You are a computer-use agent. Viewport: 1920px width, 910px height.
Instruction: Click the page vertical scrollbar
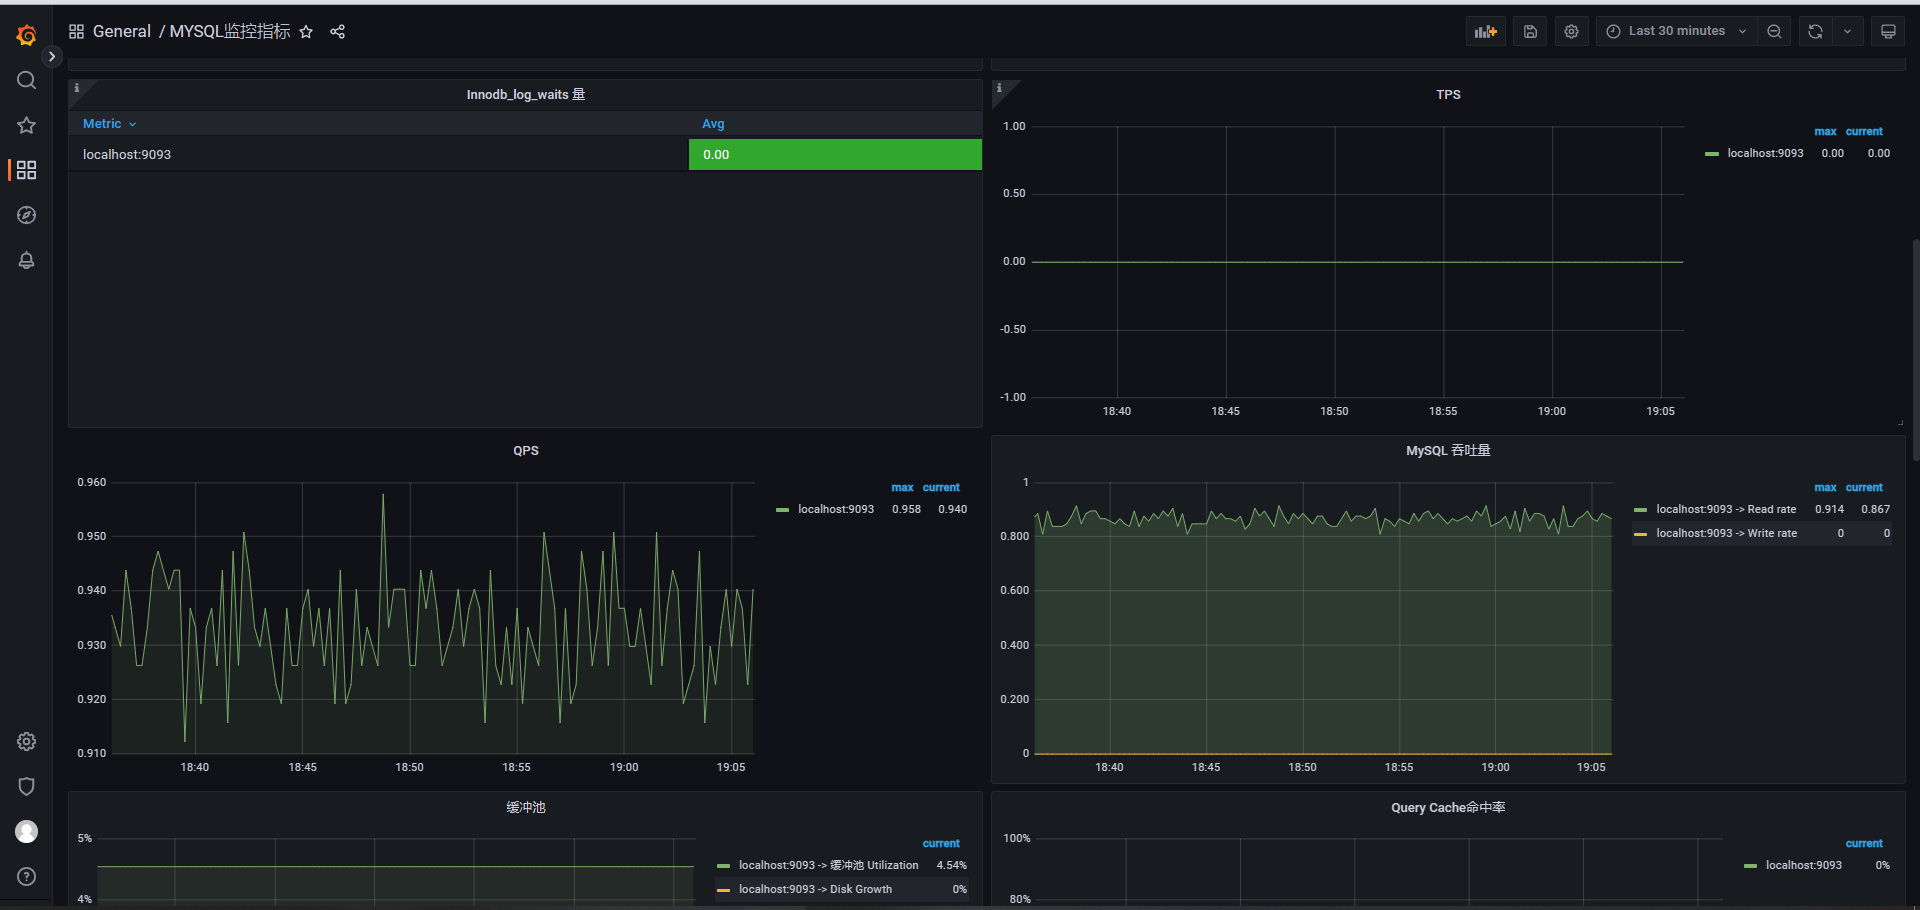click(x=1915, y=350)
